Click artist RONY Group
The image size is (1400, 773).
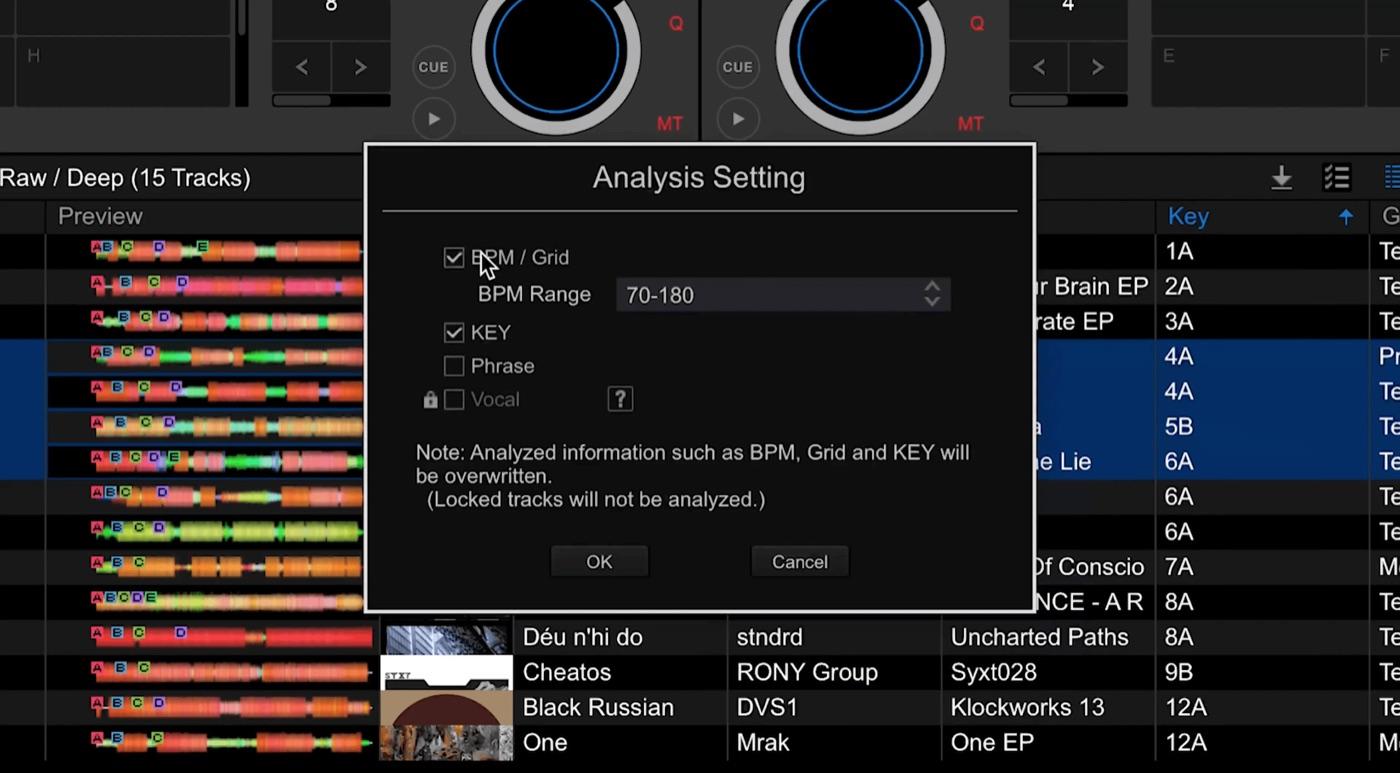pyautogui.click(x=807, y=672)
